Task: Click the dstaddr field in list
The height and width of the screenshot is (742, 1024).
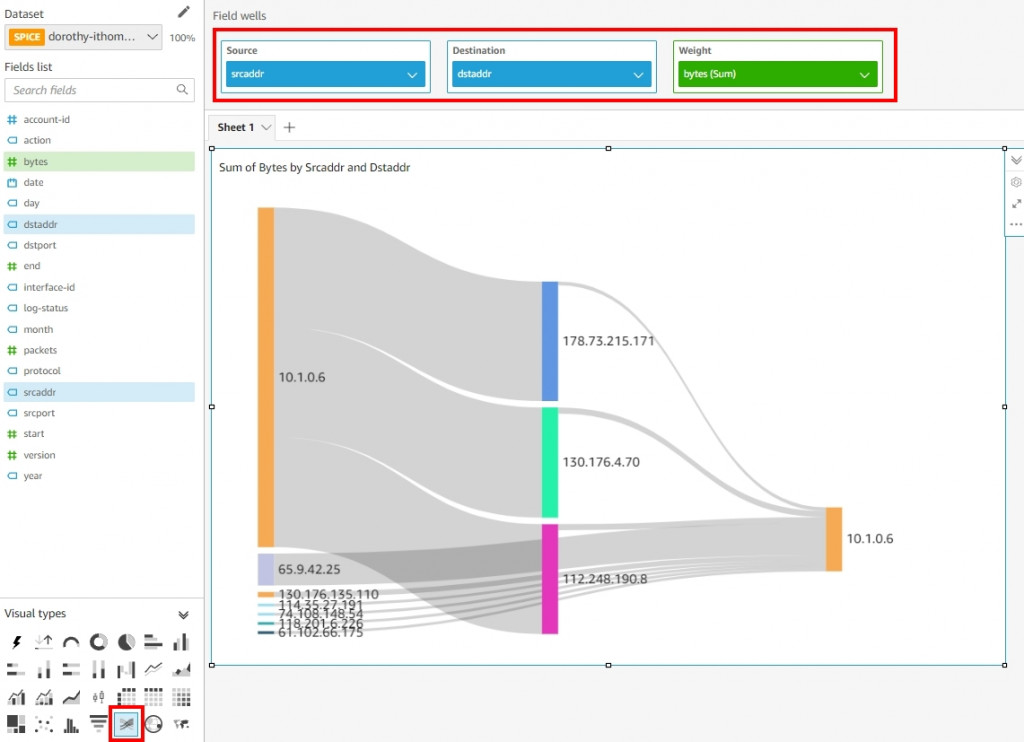Action: 99,224
